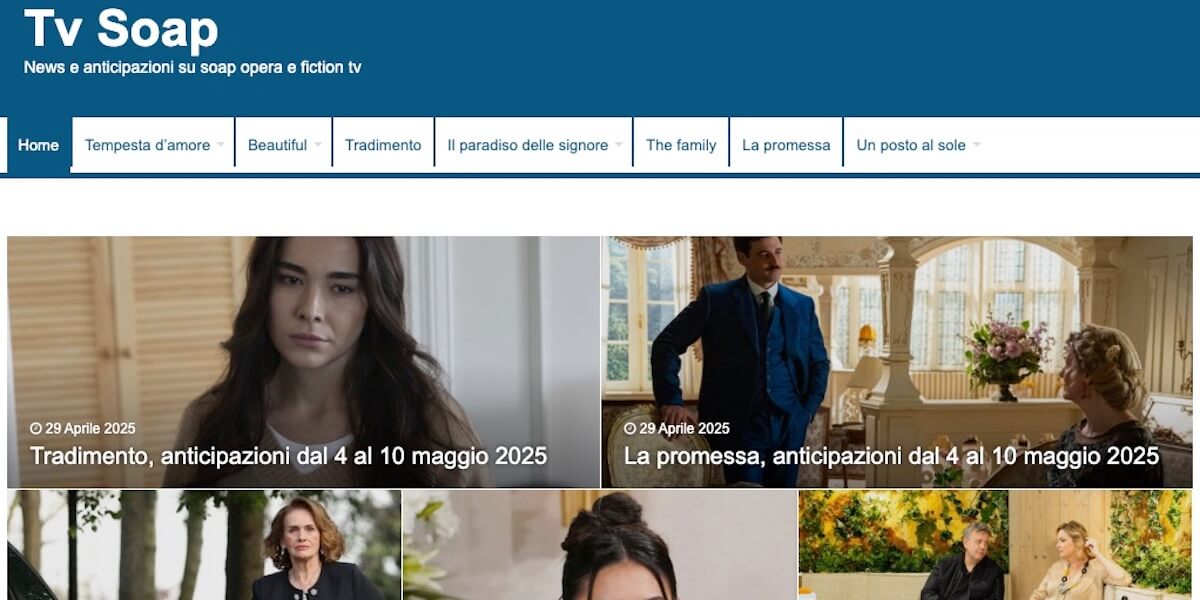1200x600 pixels.
Task: Click the Tv Soap site title
Action: pos(121,28)
